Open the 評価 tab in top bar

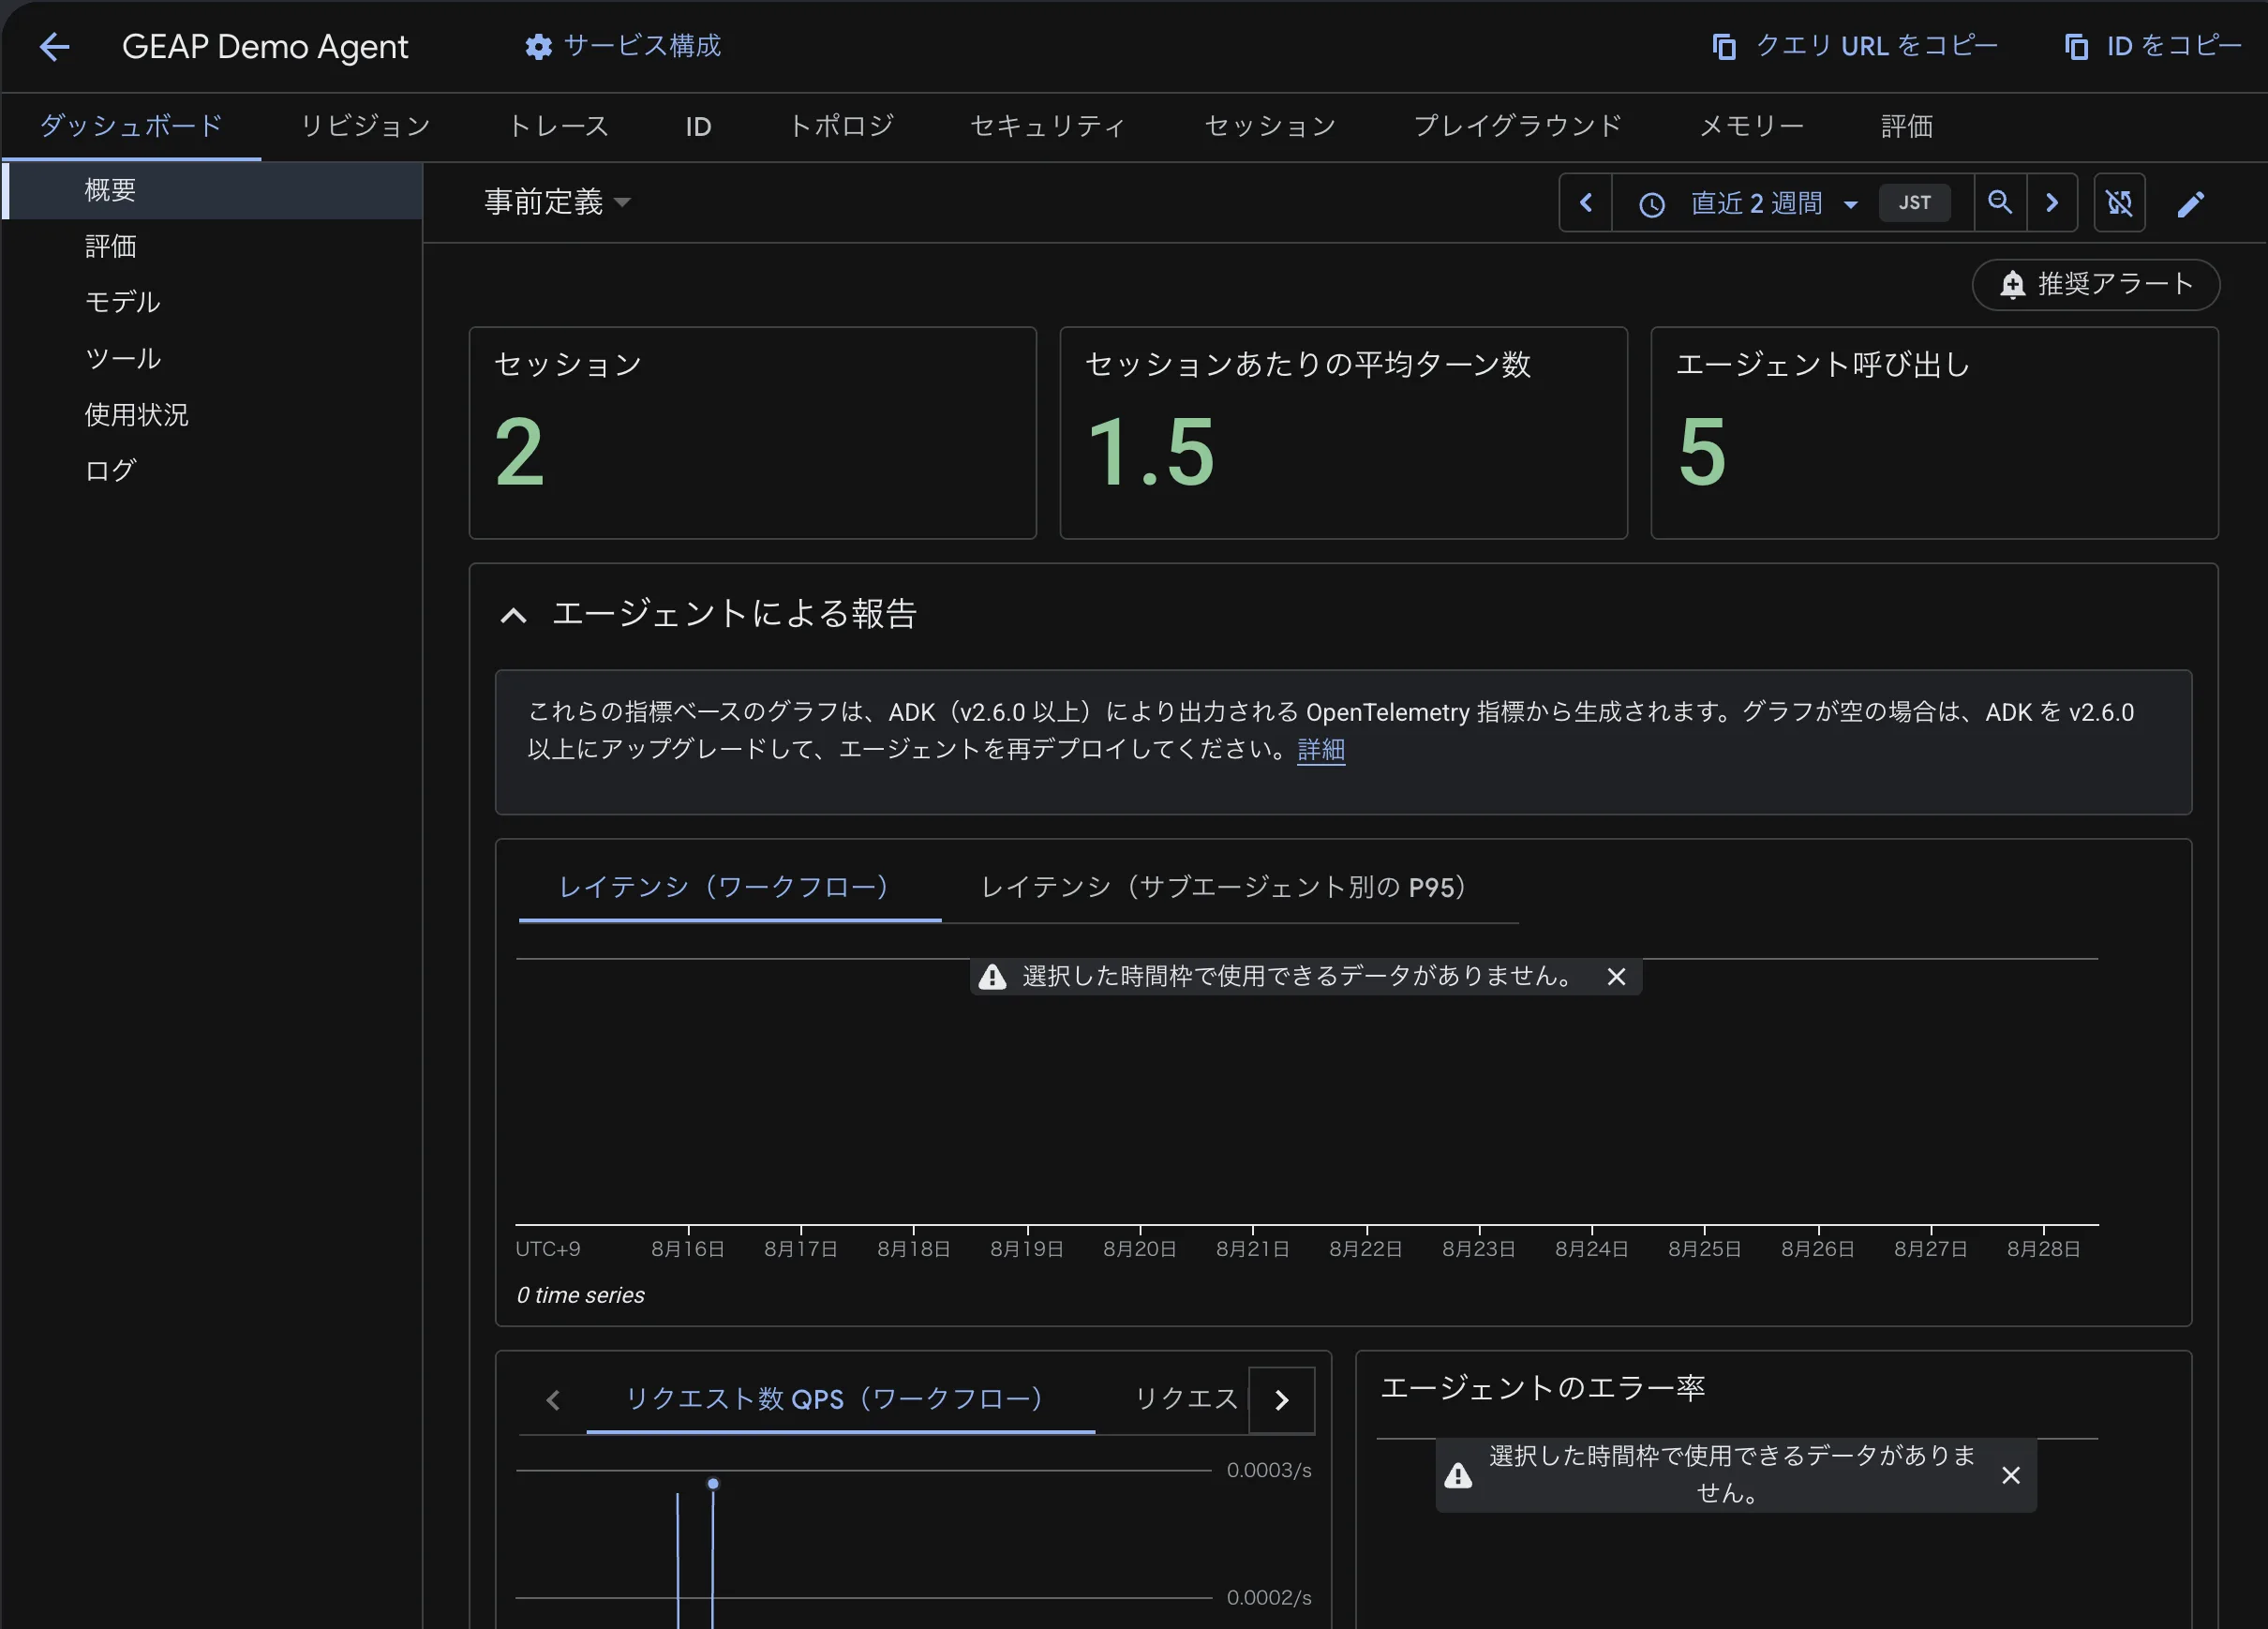click(x=1906, y=126)
